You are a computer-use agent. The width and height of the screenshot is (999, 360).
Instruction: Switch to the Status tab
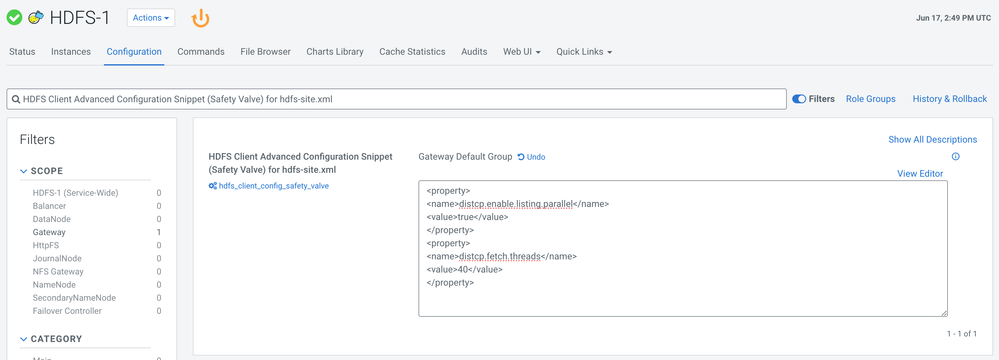click(x=22, y=52)
